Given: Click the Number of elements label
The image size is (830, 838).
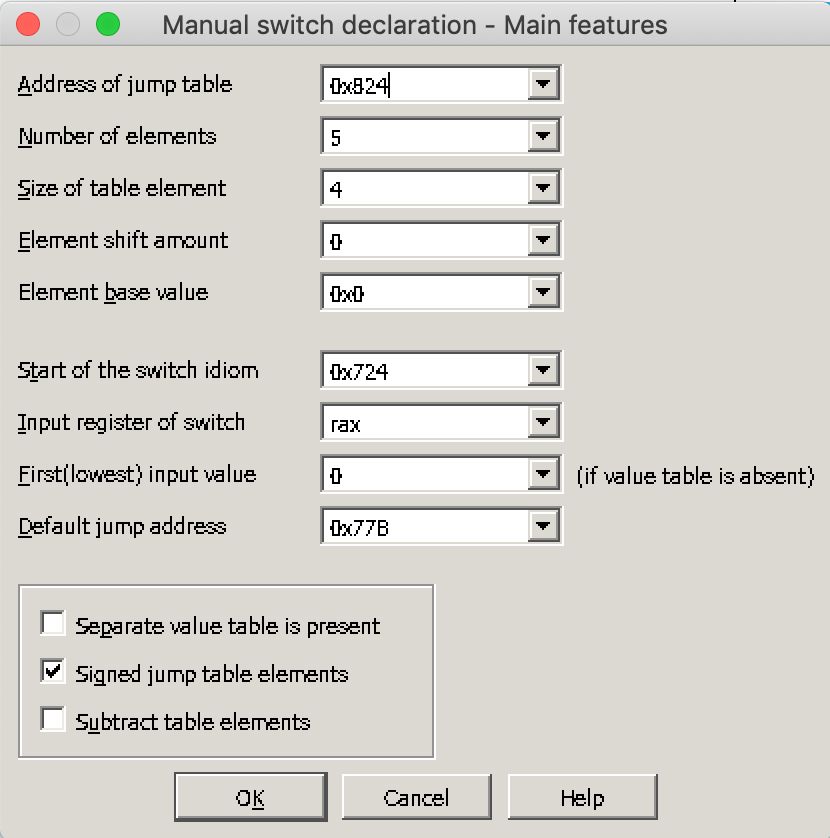Looking at the screenshot, I should click(118, 136).
